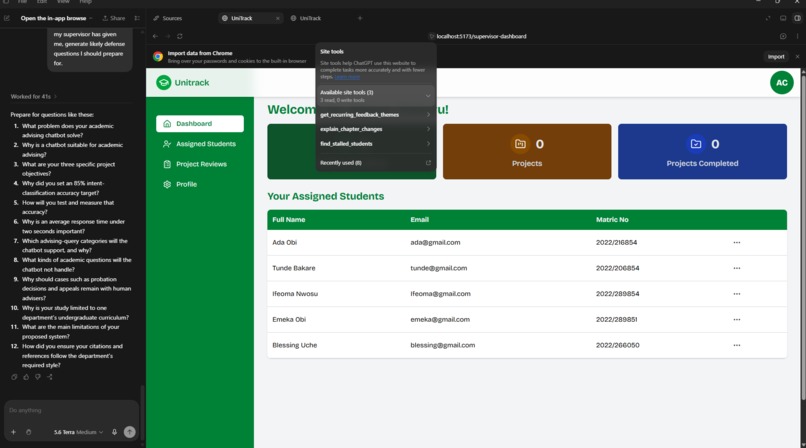806x448 pixels.
Task: Click the Share button in chat header
Action: [x=114, y=18]
